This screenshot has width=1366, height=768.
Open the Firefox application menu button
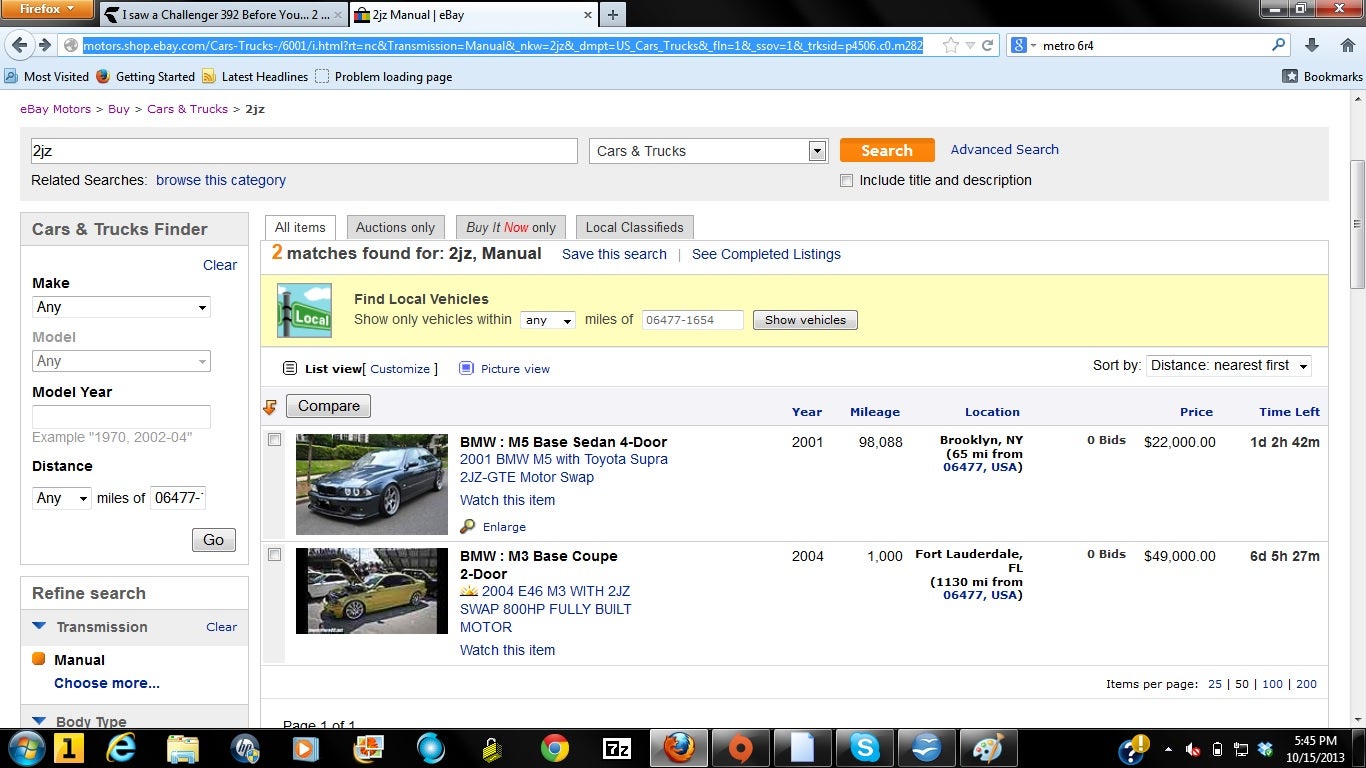pyautogui.click(x=47, y=9)
